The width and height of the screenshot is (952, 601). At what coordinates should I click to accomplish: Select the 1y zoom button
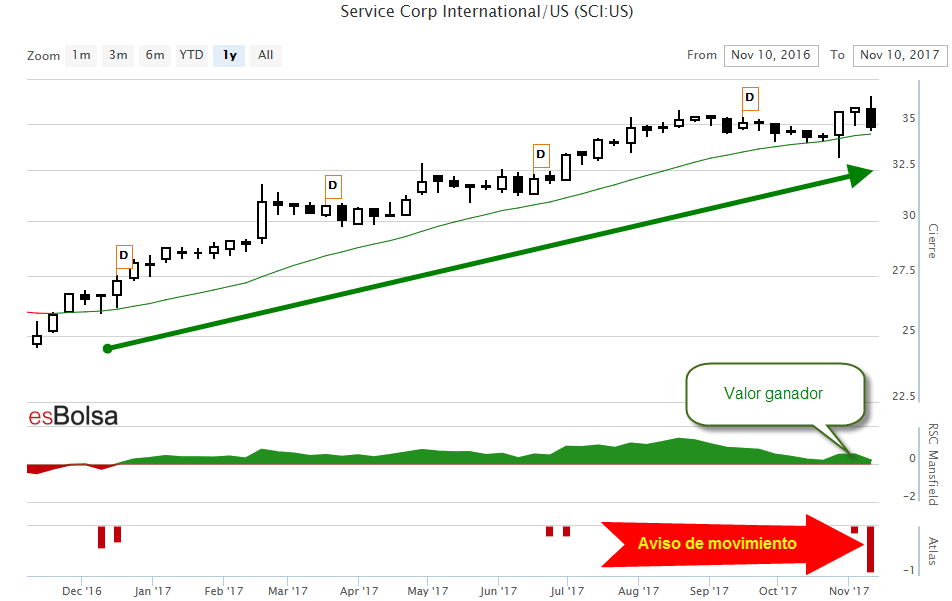pos(229,55)
